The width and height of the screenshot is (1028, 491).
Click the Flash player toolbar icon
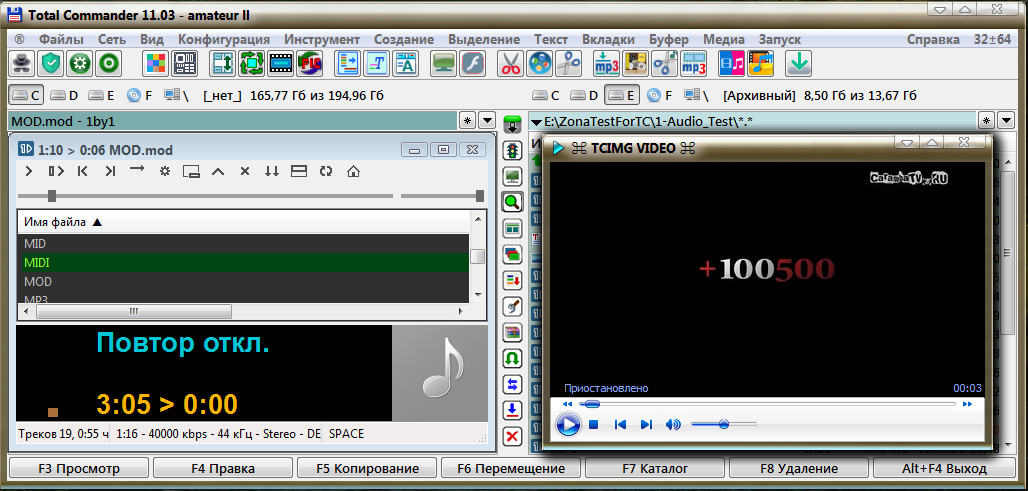(473, 64)
